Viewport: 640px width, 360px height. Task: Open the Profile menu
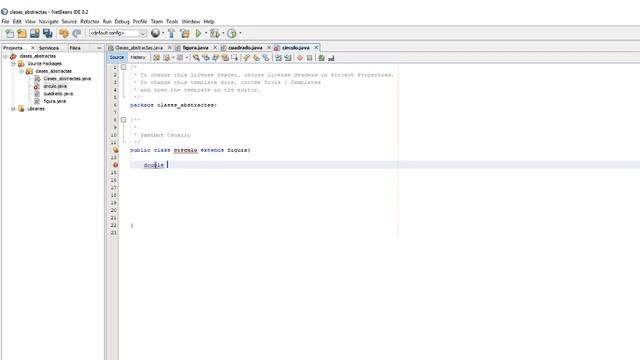140,21
